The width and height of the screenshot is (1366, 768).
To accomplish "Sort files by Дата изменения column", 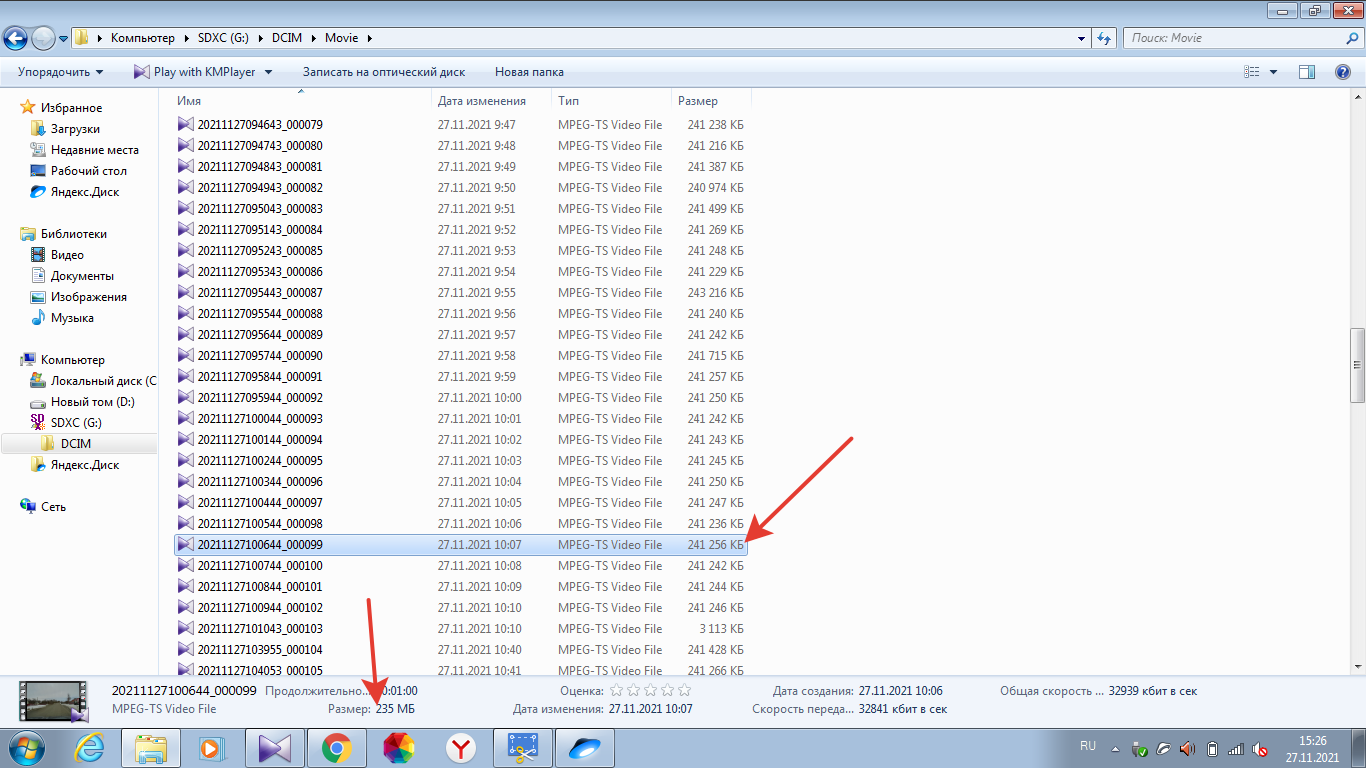I will coord(482,101).
